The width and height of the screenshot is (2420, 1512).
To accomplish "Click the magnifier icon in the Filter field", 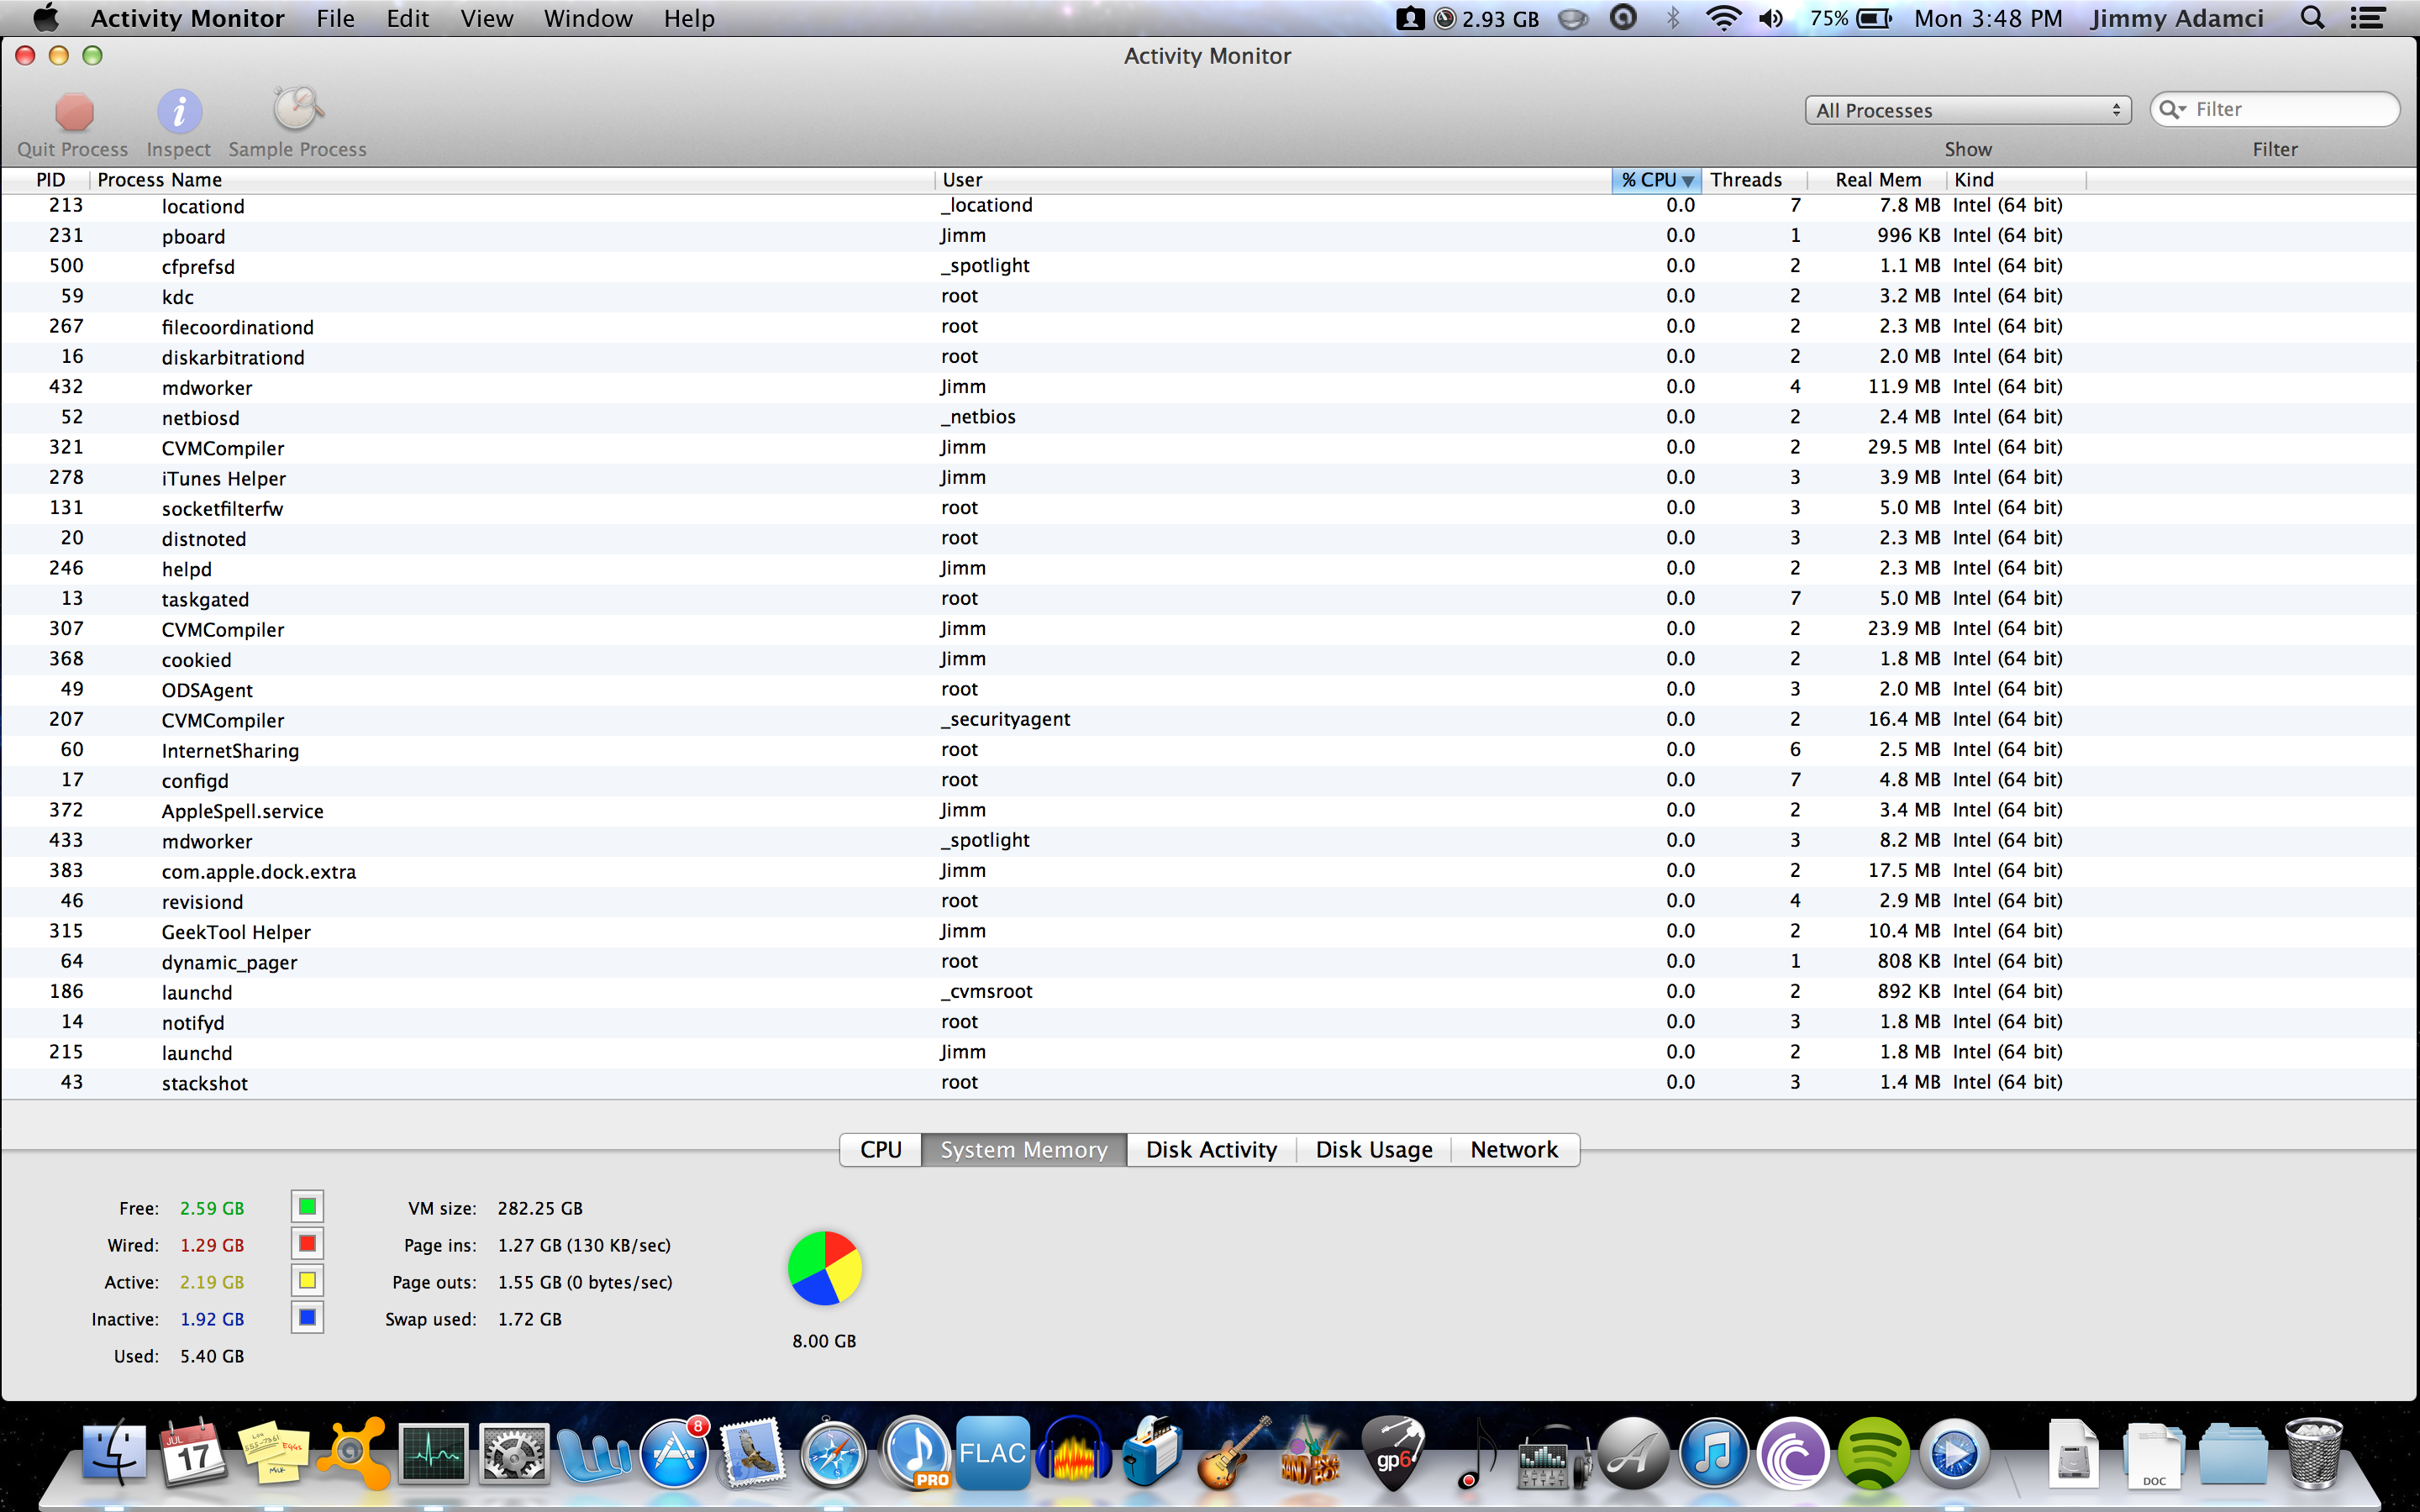I will coord(2172,110).
